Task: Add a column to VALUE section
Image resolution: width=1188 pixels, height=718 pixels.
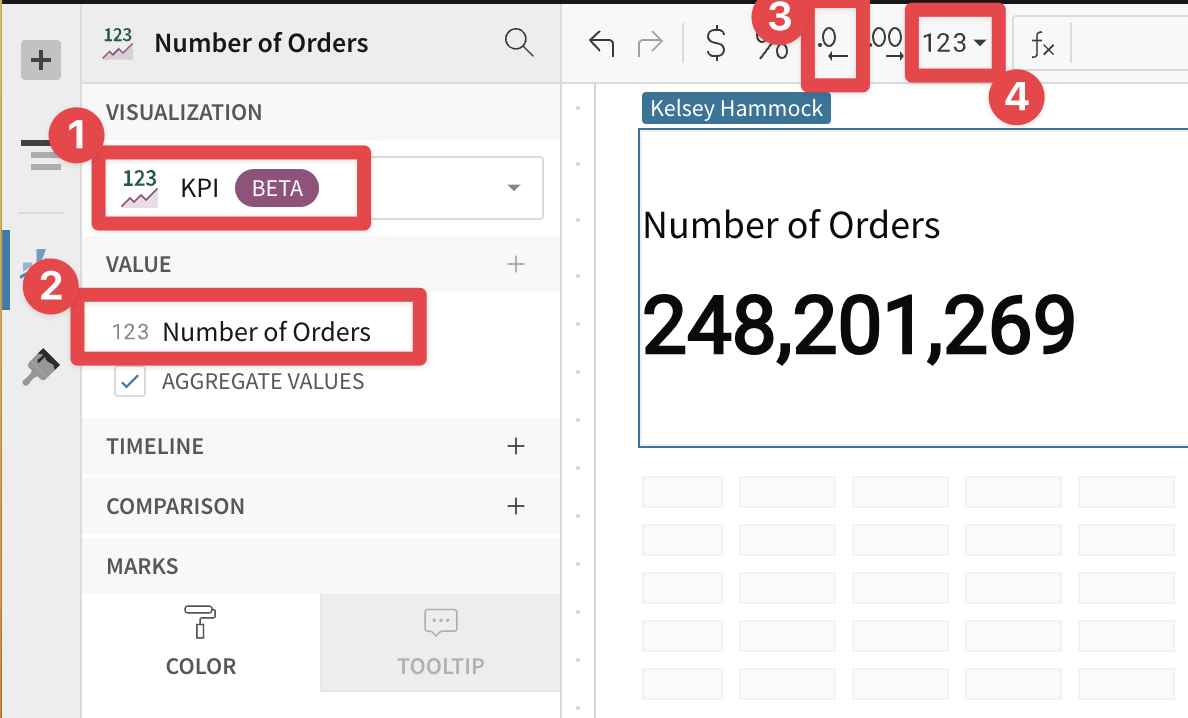Action: coord(516,264)
